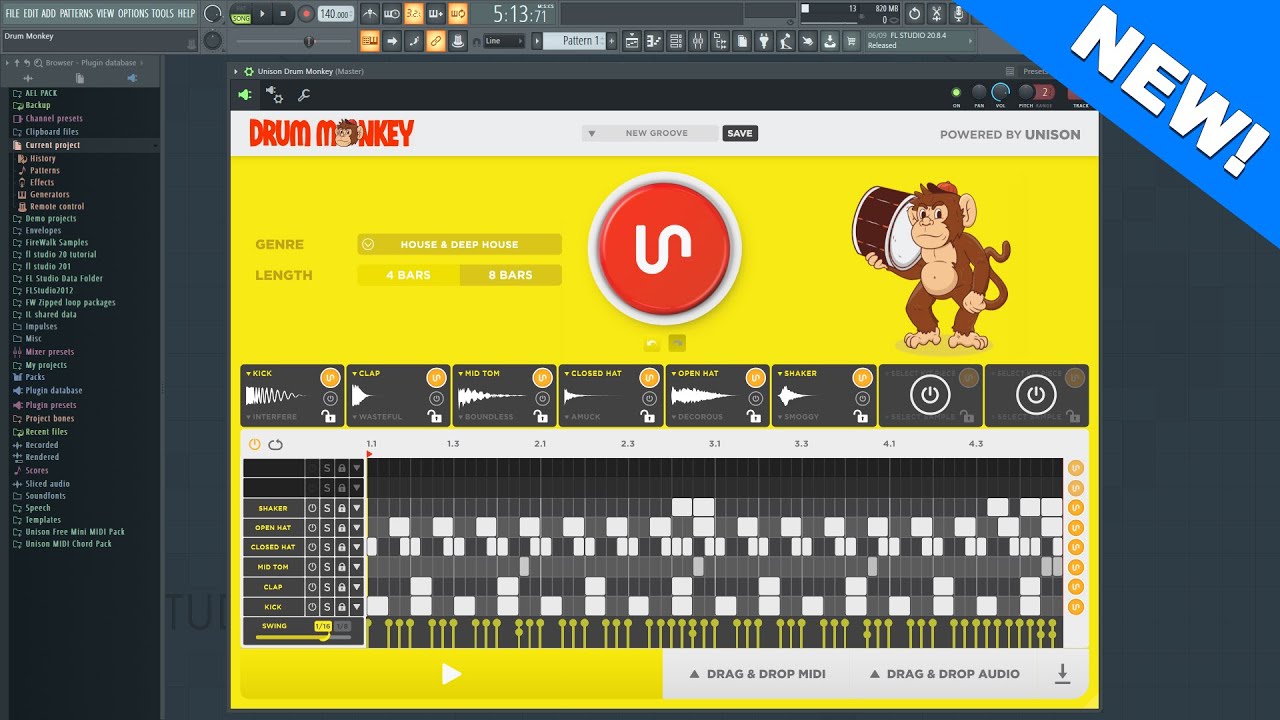Enable the first empty piece slot power button
The width and height of the screenshot is (1280, 720).
(930, 394)
